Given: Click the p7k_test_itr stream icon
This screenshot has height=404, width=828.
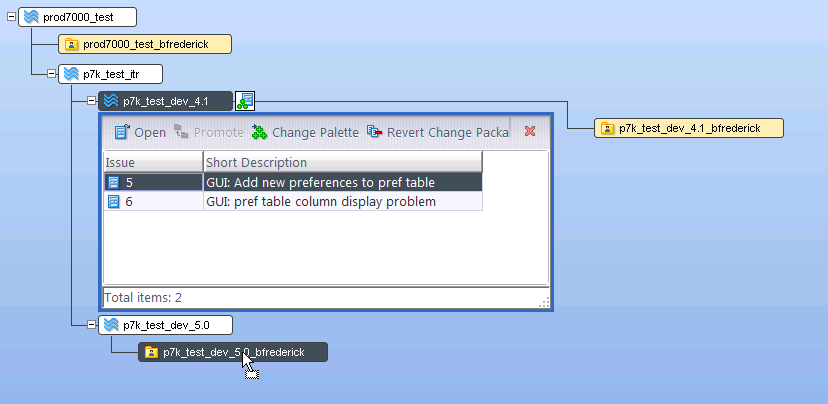Looking at the screenshot, I should [x=70, y=73].
